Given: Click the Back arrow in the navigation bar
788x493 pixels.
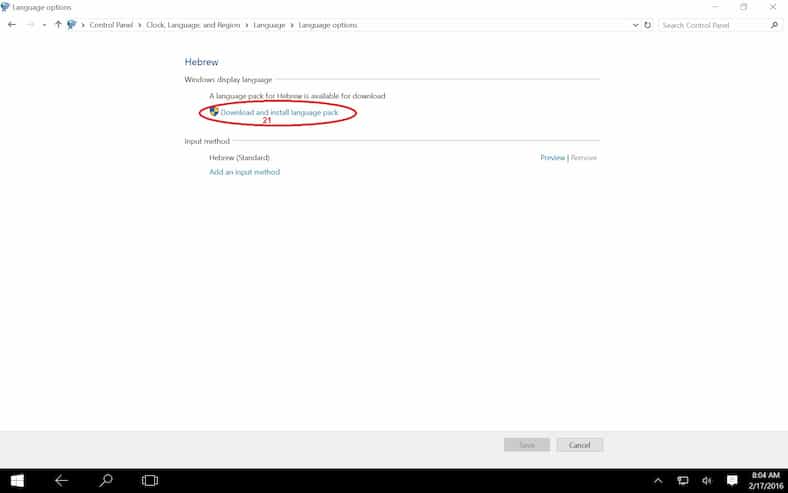Looking at the screenshot, I should [12, 25].
